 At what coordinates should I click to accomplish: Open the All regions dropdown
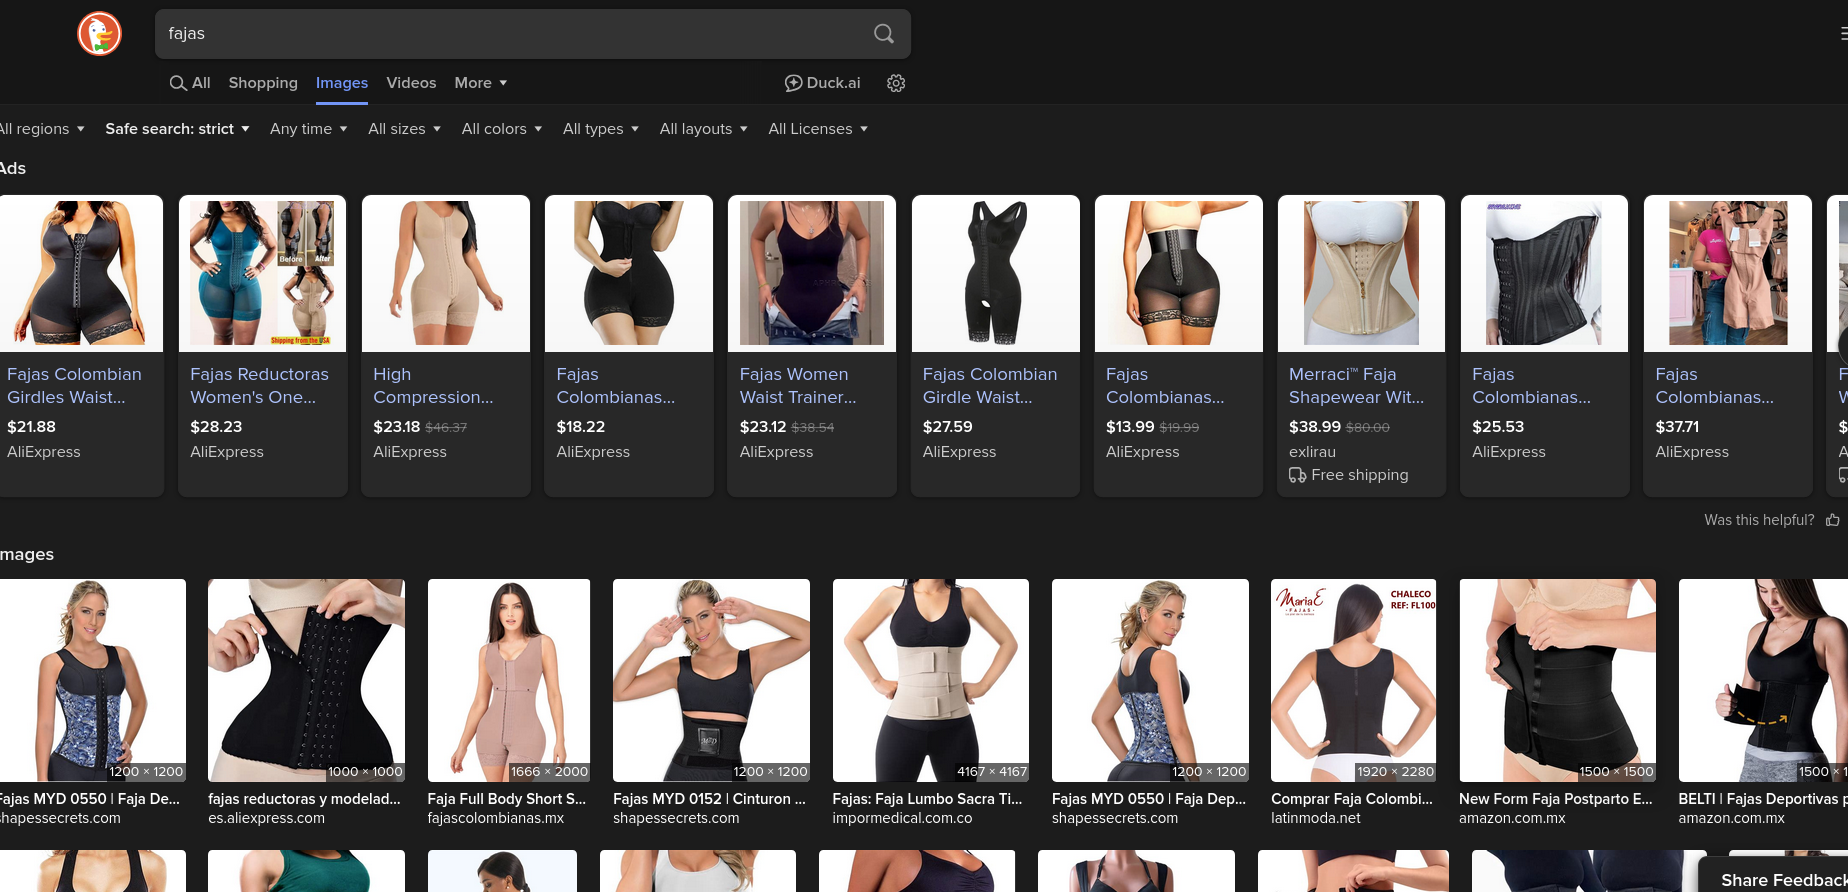pyautogui.click(x=42, y=129)
